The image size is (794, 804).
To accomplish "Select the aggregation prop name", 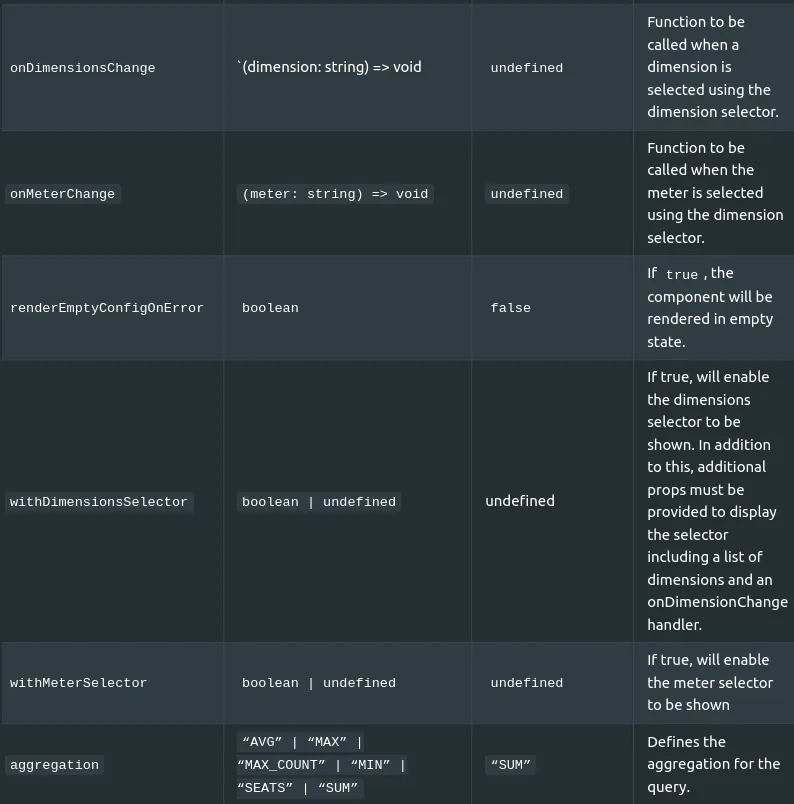I will (54, 765).
